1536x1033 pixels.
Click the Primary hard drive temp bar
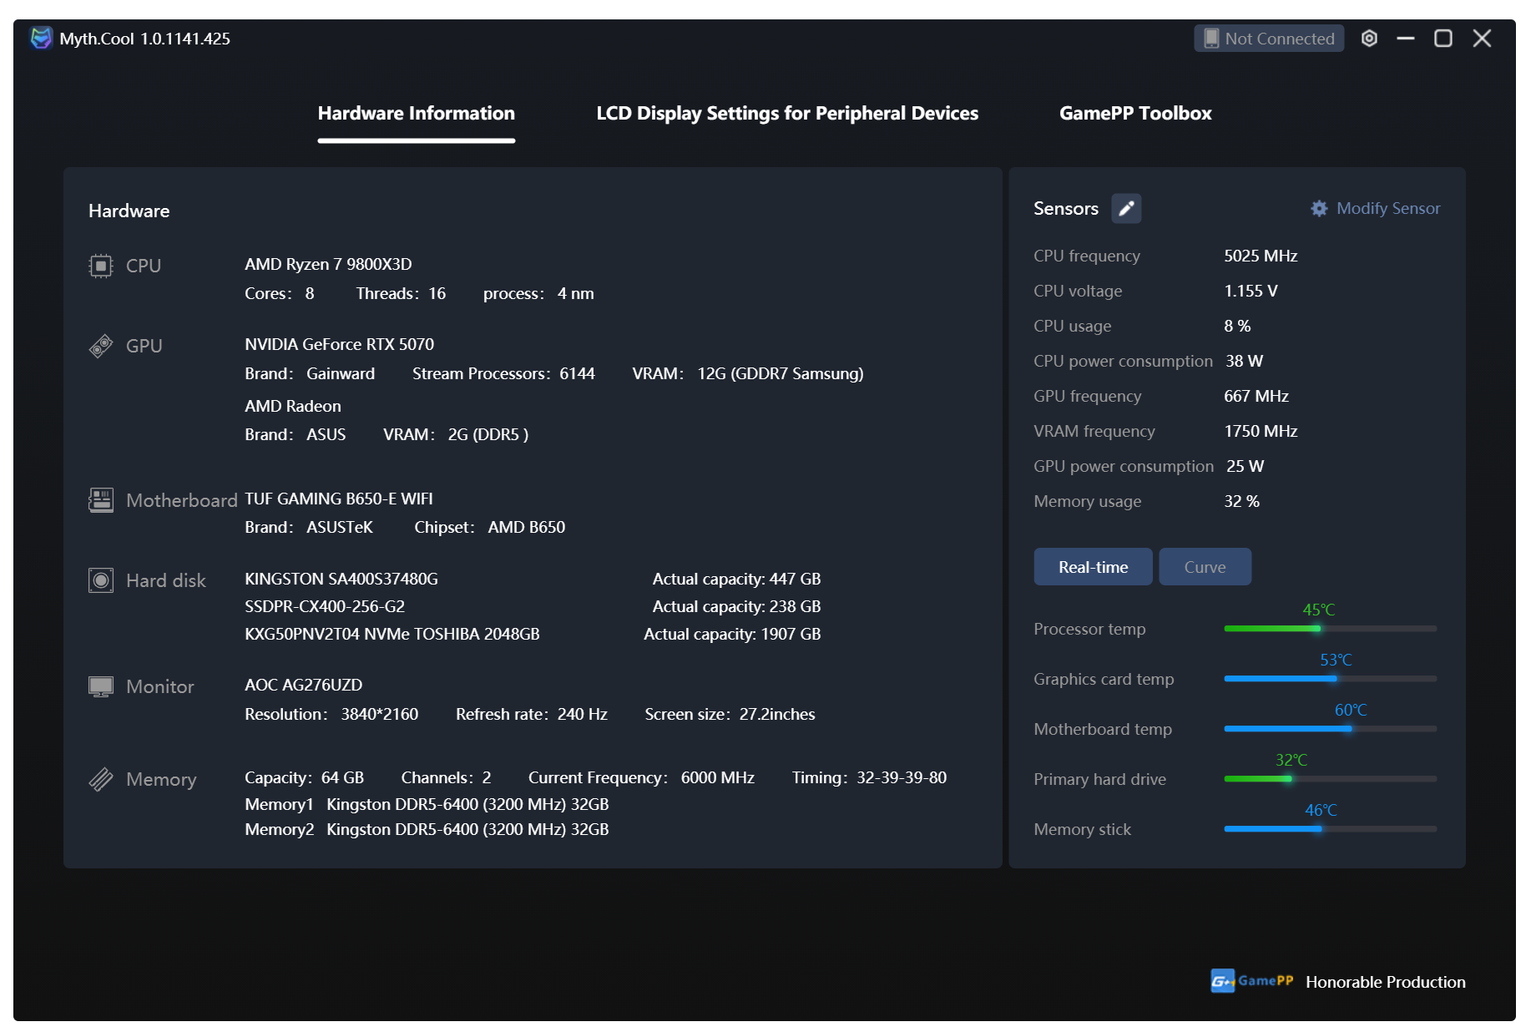[1330, 779]
